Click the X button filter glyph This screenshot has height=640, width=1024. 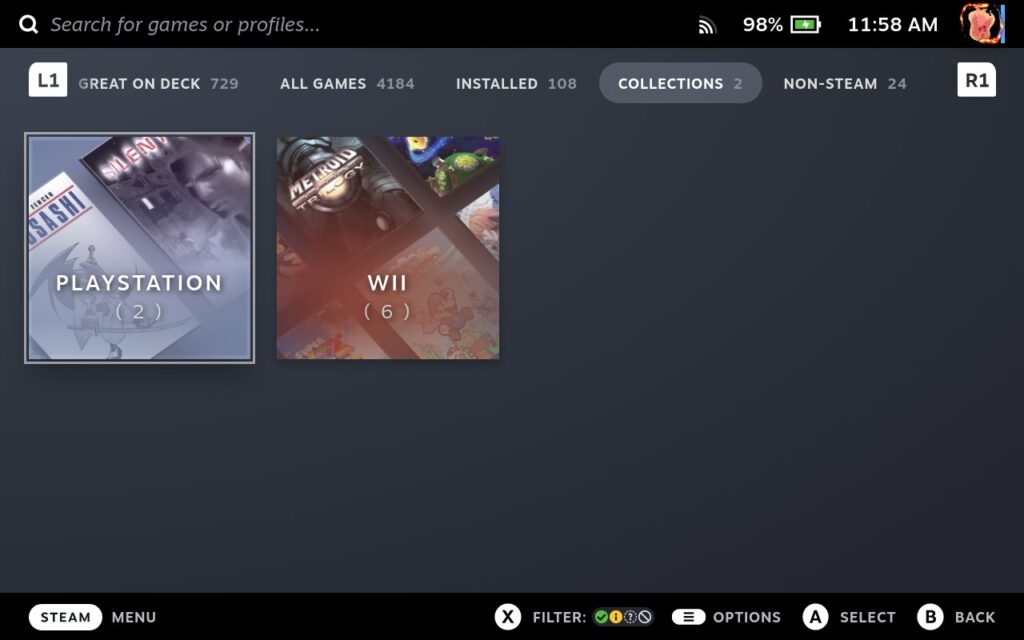coord(508,617)
